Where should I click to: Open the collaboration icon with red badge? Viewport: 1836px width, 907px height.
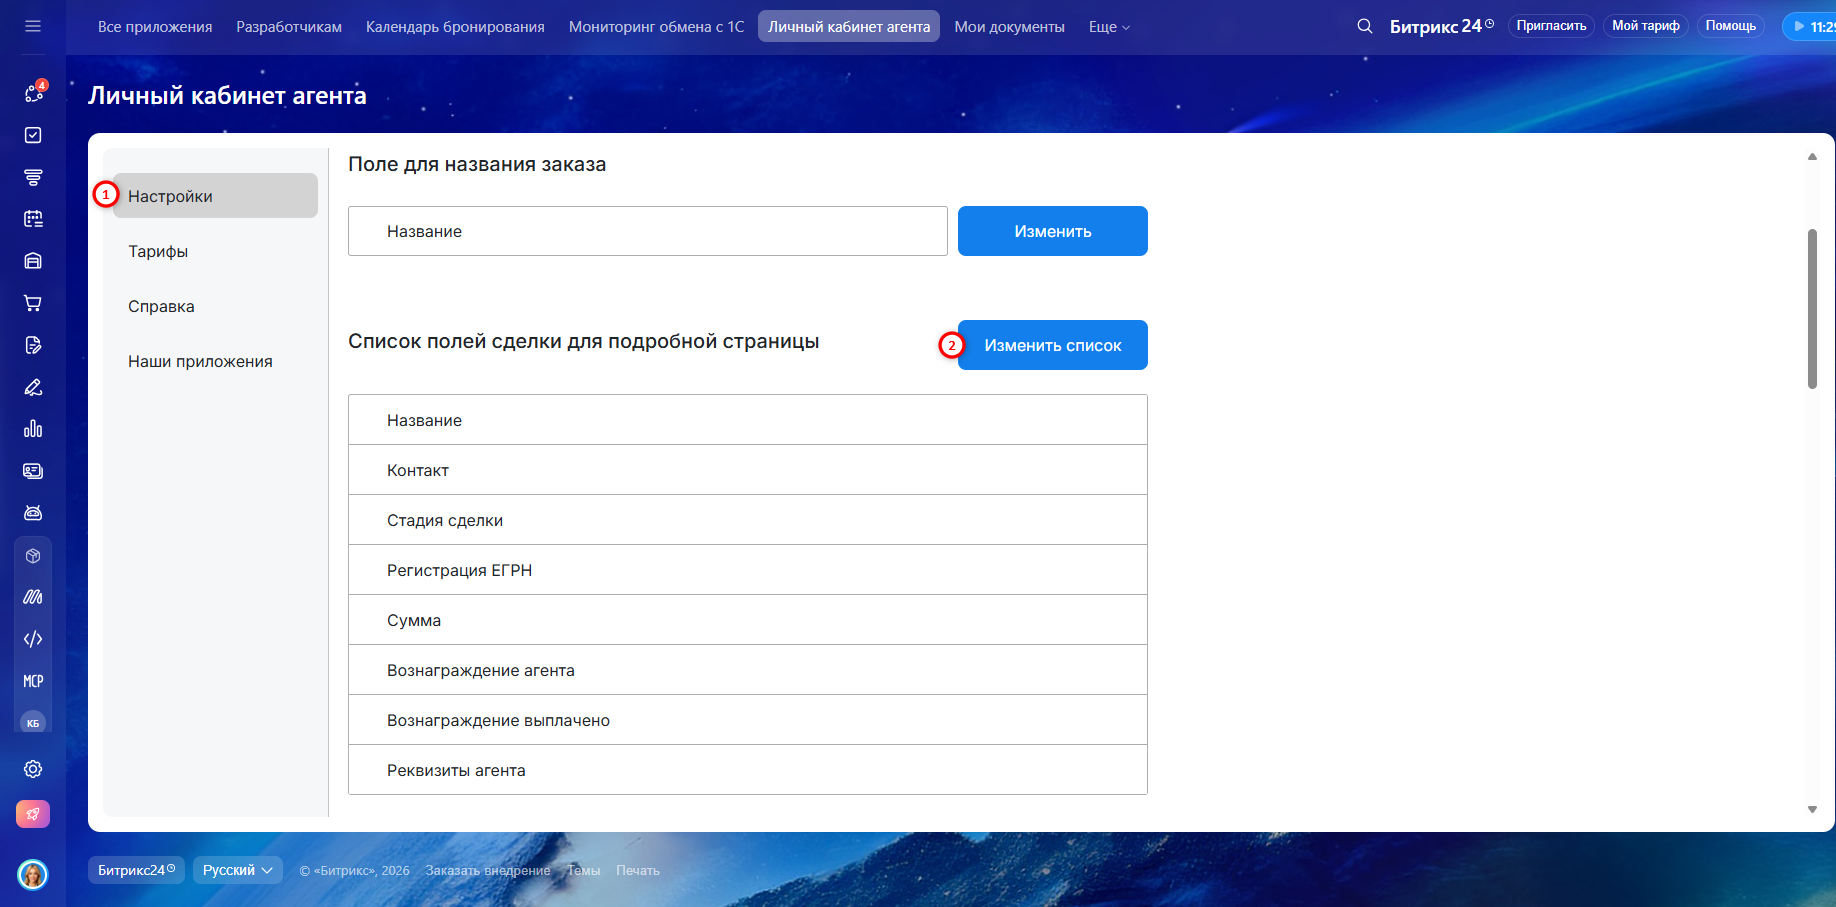click(34, 93)
